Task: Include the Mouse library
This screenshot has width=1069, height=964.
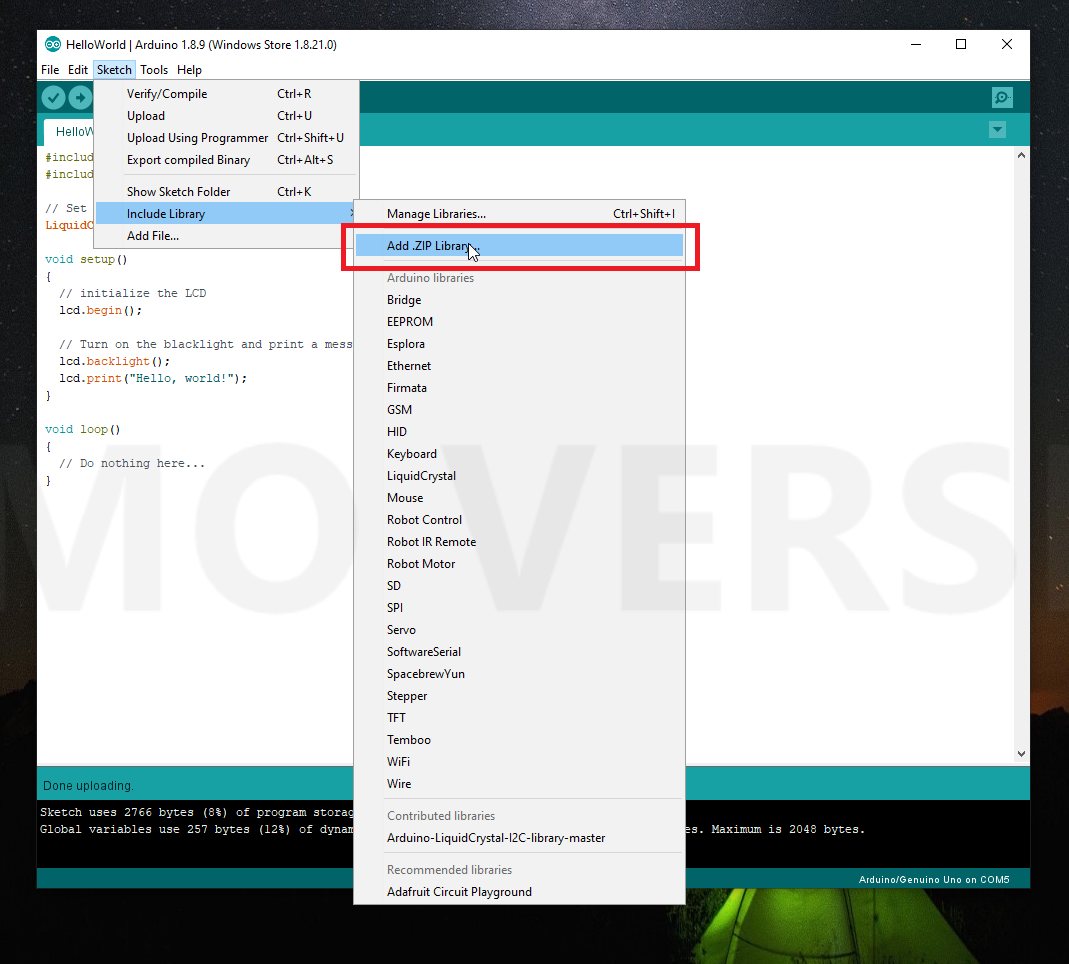Action: click(519, 498)
